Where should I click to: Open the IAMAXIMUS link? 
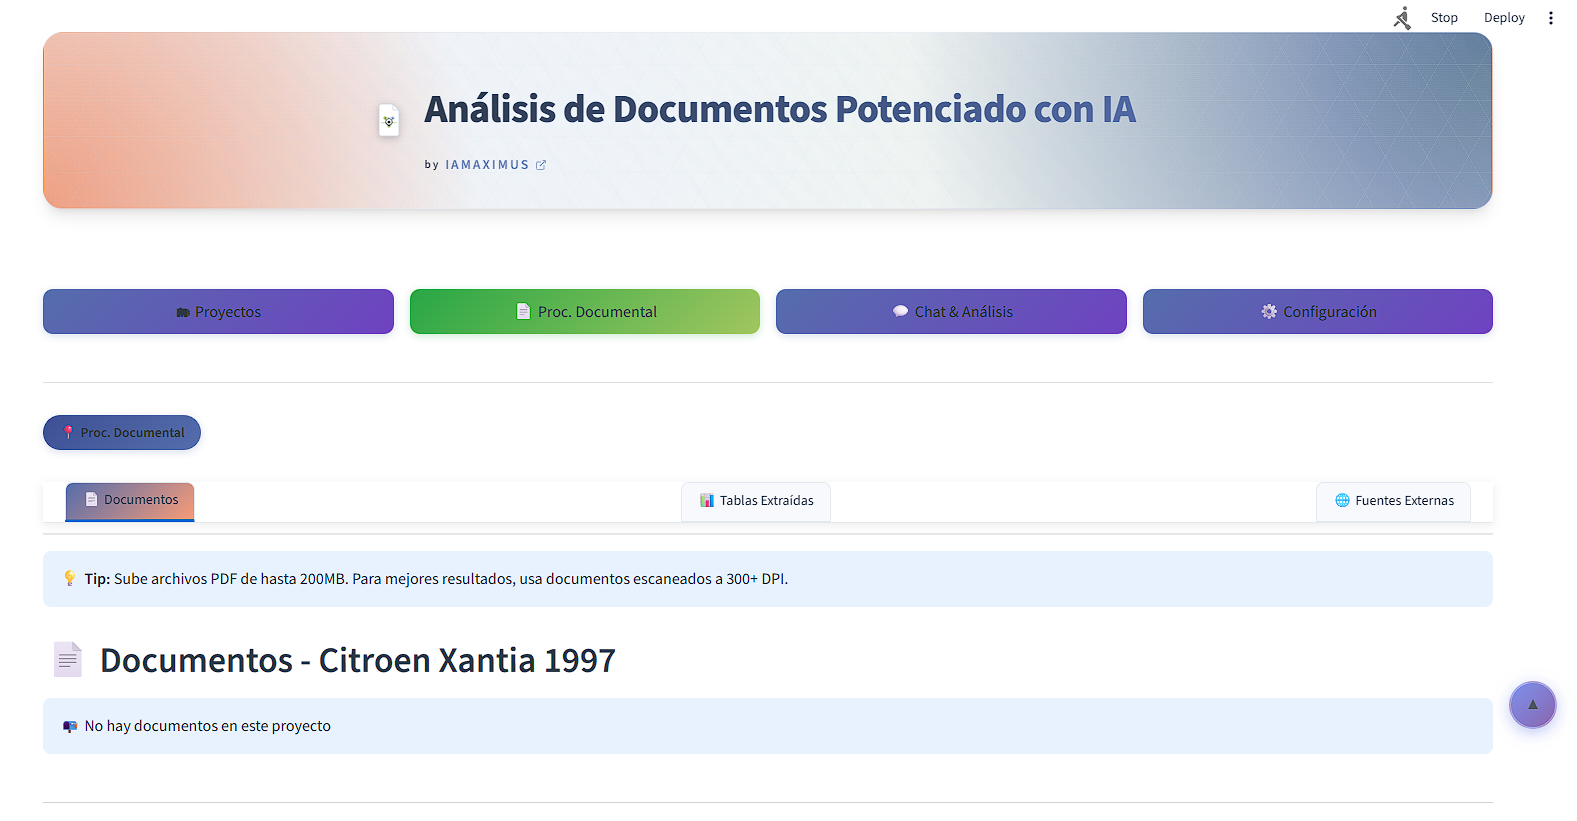coord(486,165)
